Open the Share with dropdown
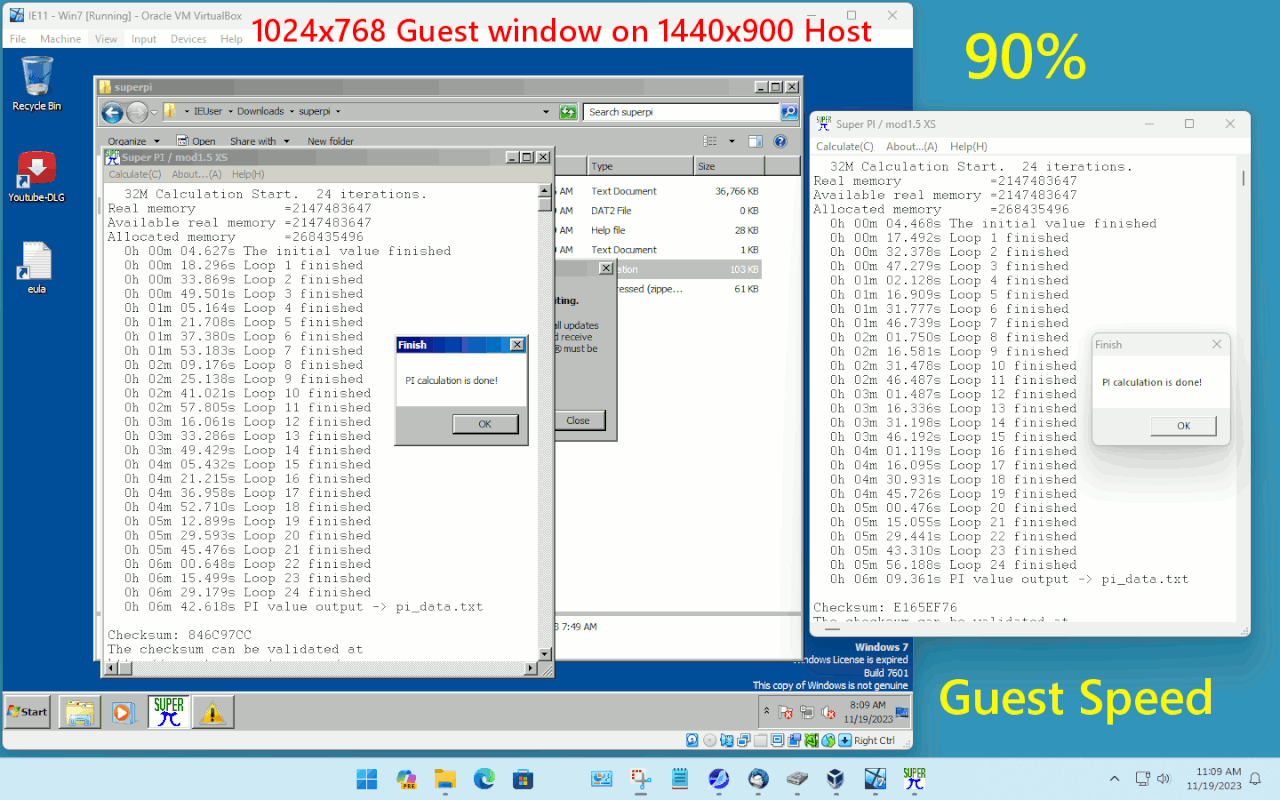The width and height of the screenshot is (1280, 800). 260,141
